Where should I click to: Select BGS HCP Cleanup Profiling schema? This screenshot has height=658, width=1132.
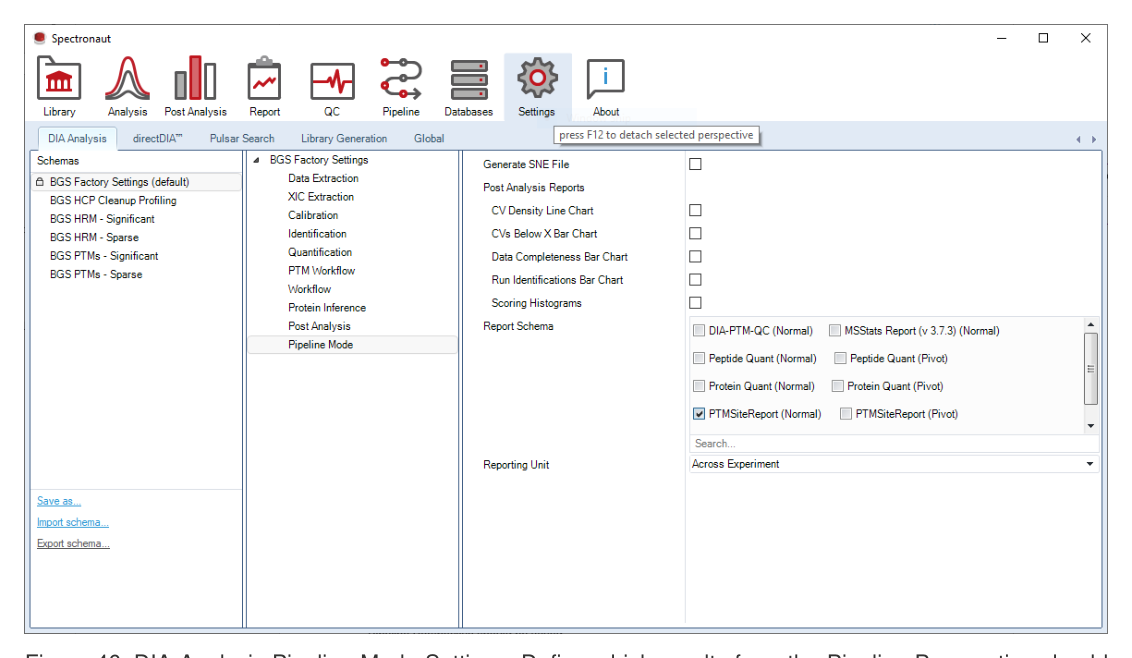[x=113, y=201]
